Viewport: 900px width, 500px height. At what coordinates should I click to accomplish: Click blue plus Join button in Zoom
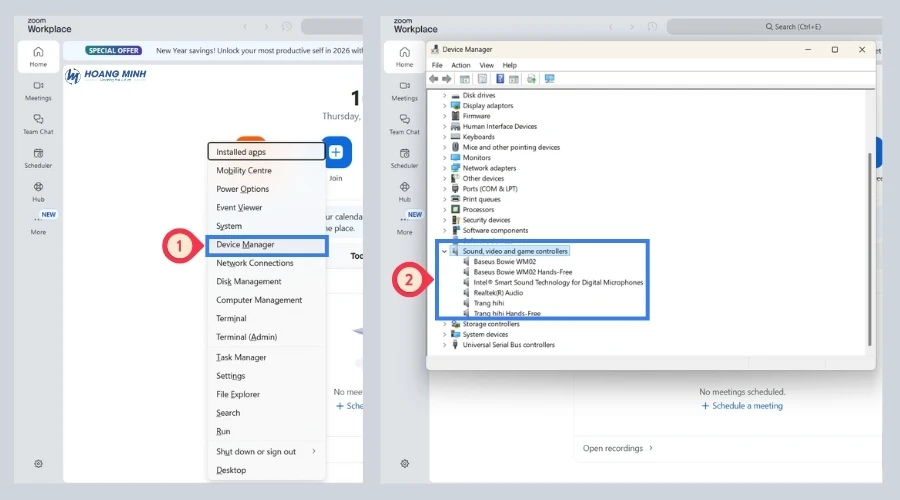coord(336,152)
